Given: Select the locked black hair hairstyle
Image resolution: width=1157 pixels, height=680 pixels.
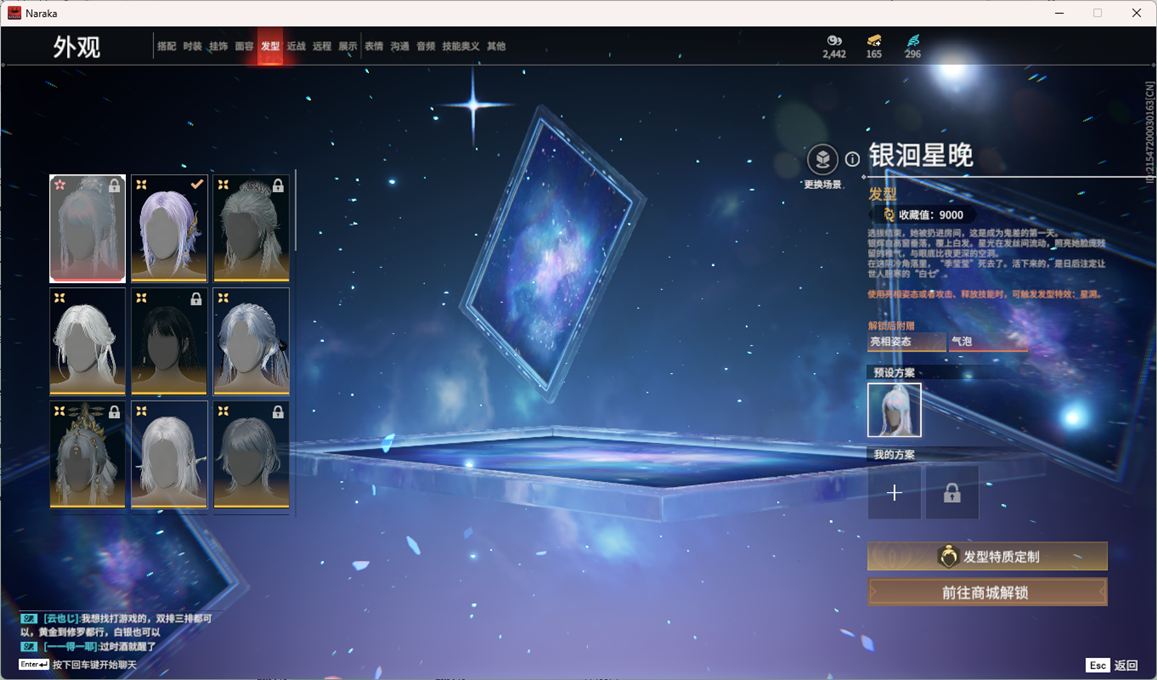Looking at the screenshot, I should (x=169, y=341).
